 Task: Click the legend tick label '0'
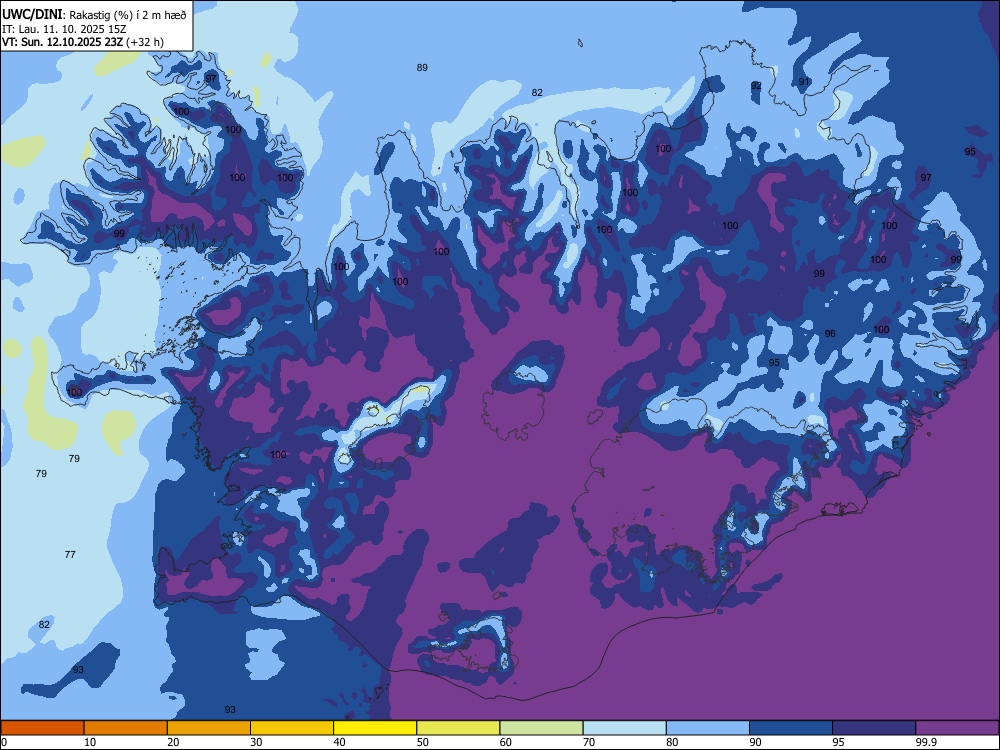pyautogui.click(x=4, y=742)
